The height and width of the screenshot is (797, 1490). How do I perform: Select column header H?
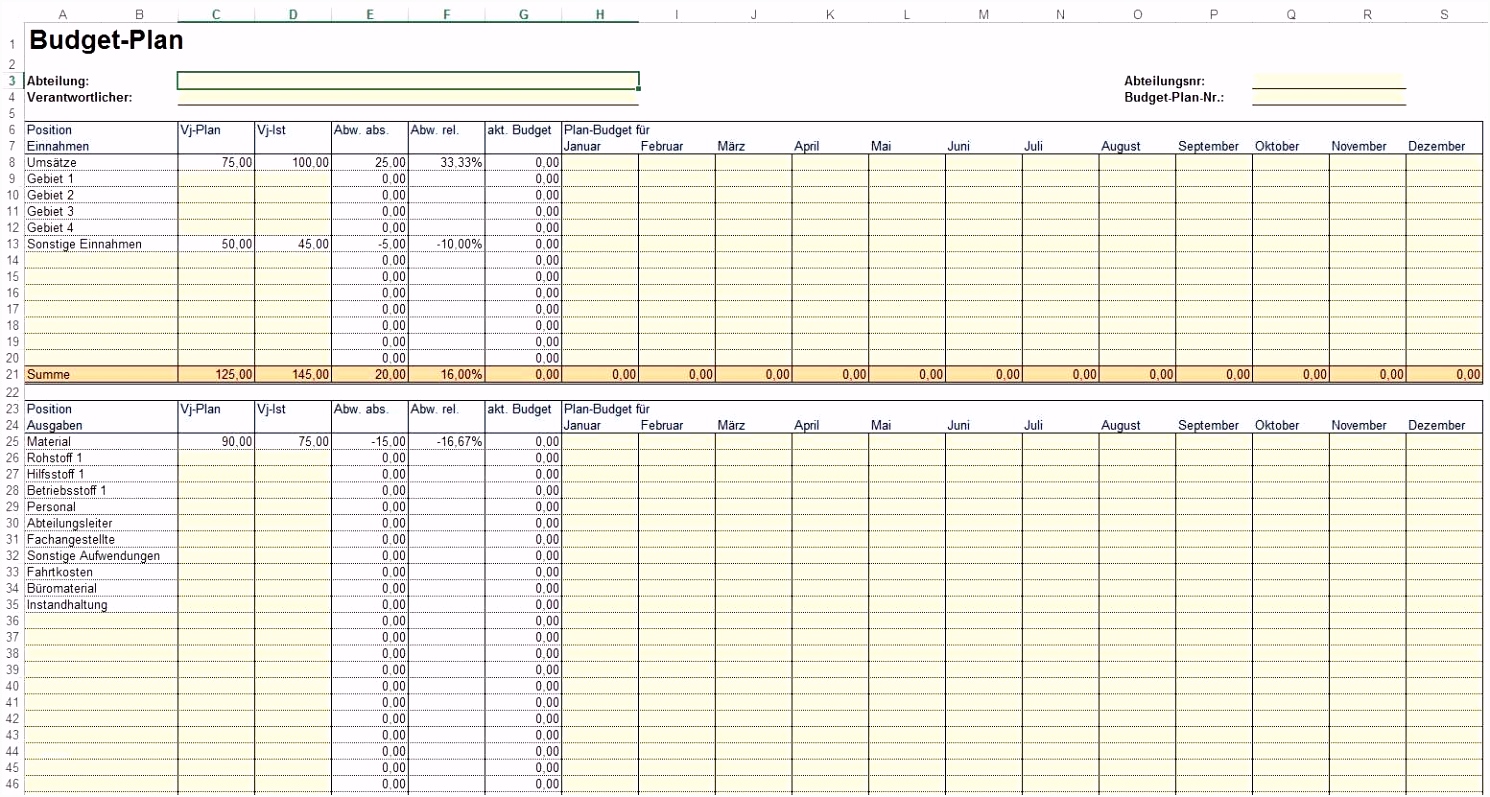pyautogui.click(x=600, y=14)
